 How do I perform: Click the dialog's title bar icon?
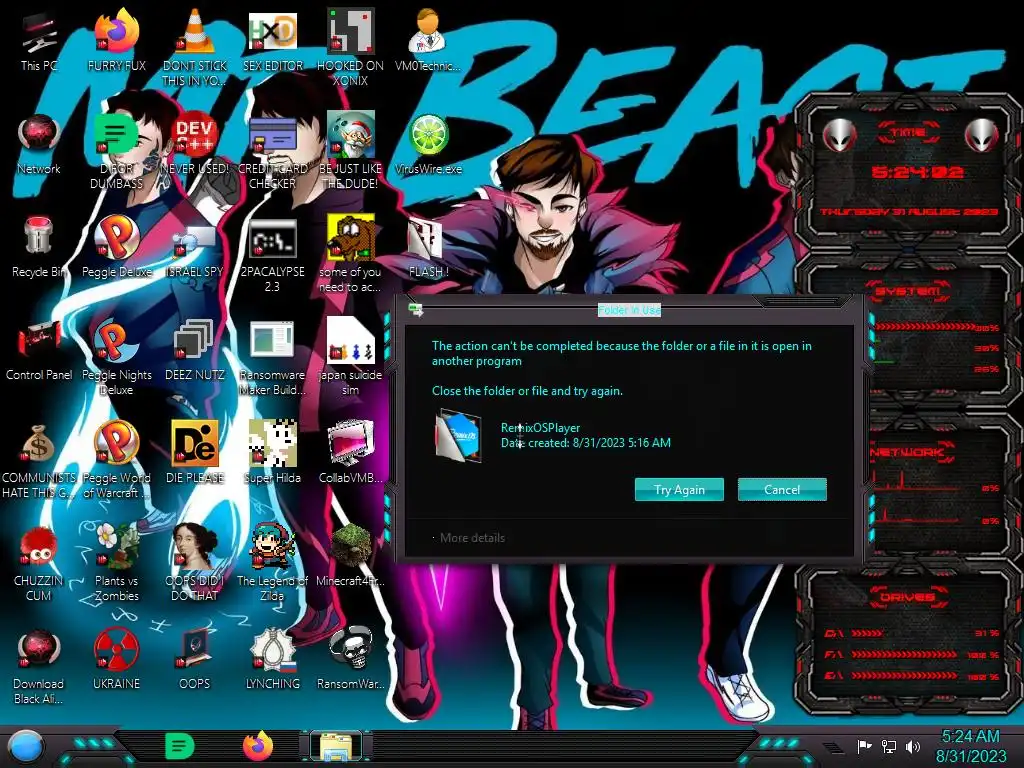point(416,310)
